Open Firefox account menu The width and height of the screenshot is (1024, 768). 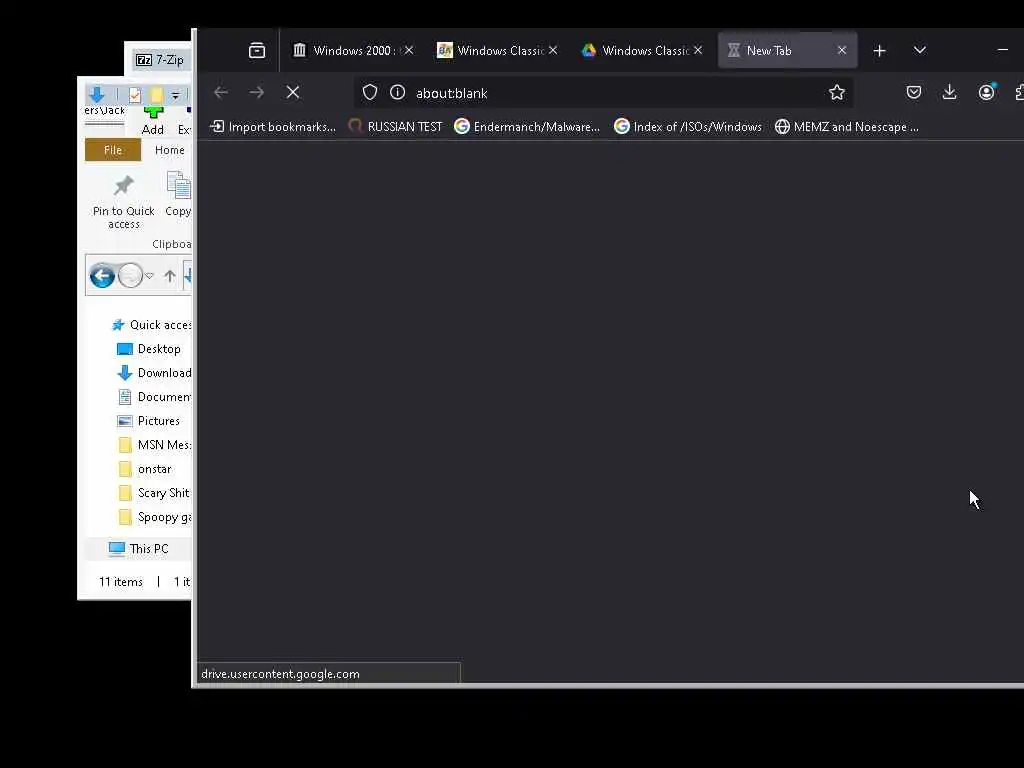[x=986, y=93]
